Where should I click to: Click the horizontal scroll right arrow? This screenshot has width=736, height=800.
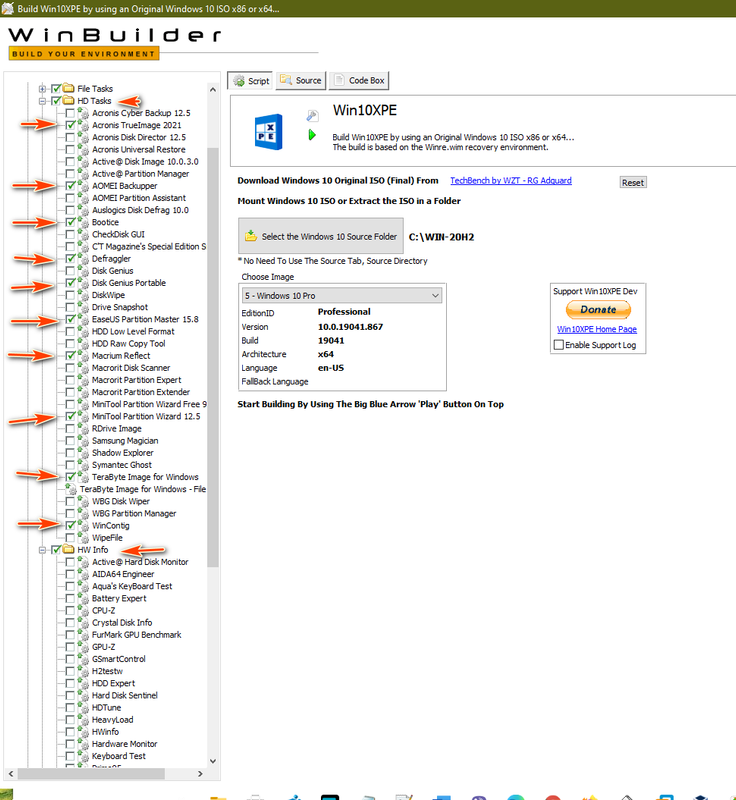coord(200,774)
